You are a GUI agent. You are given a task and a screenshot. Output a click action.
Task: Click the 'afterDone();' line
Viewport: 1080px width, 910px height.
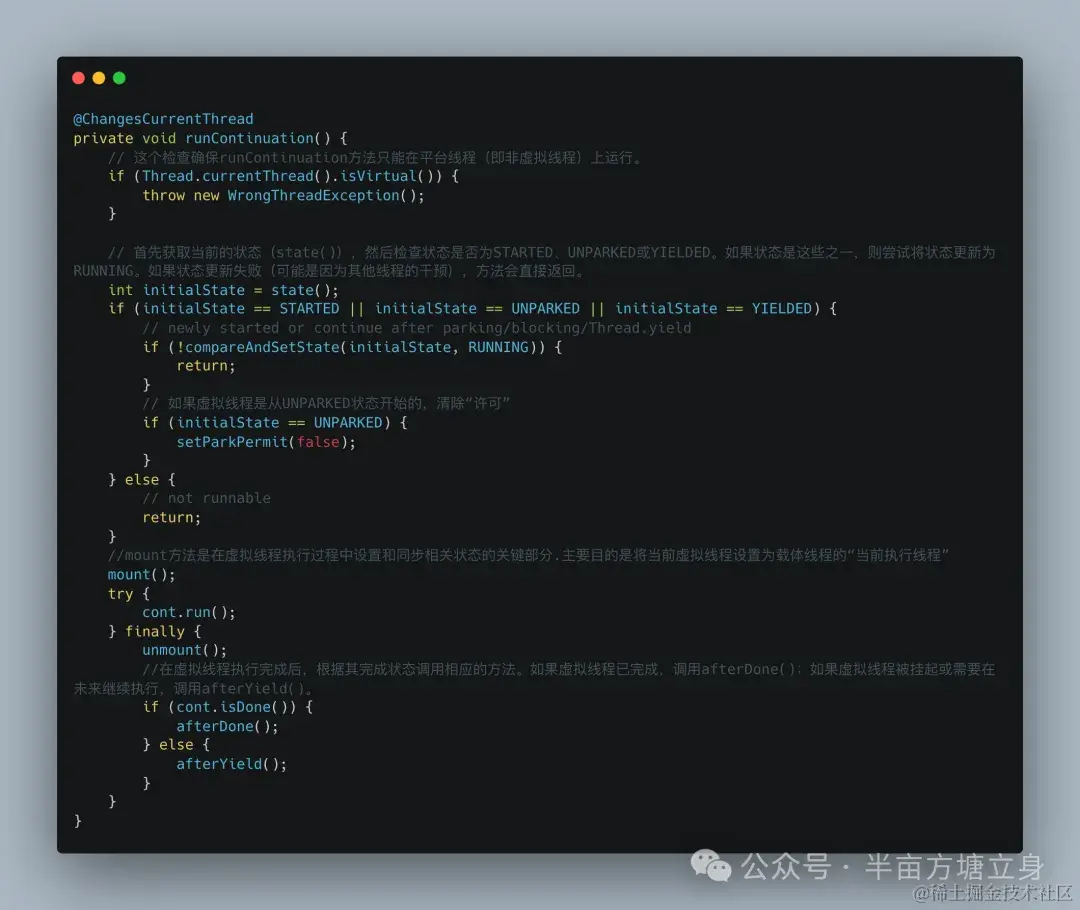(227, 726)
